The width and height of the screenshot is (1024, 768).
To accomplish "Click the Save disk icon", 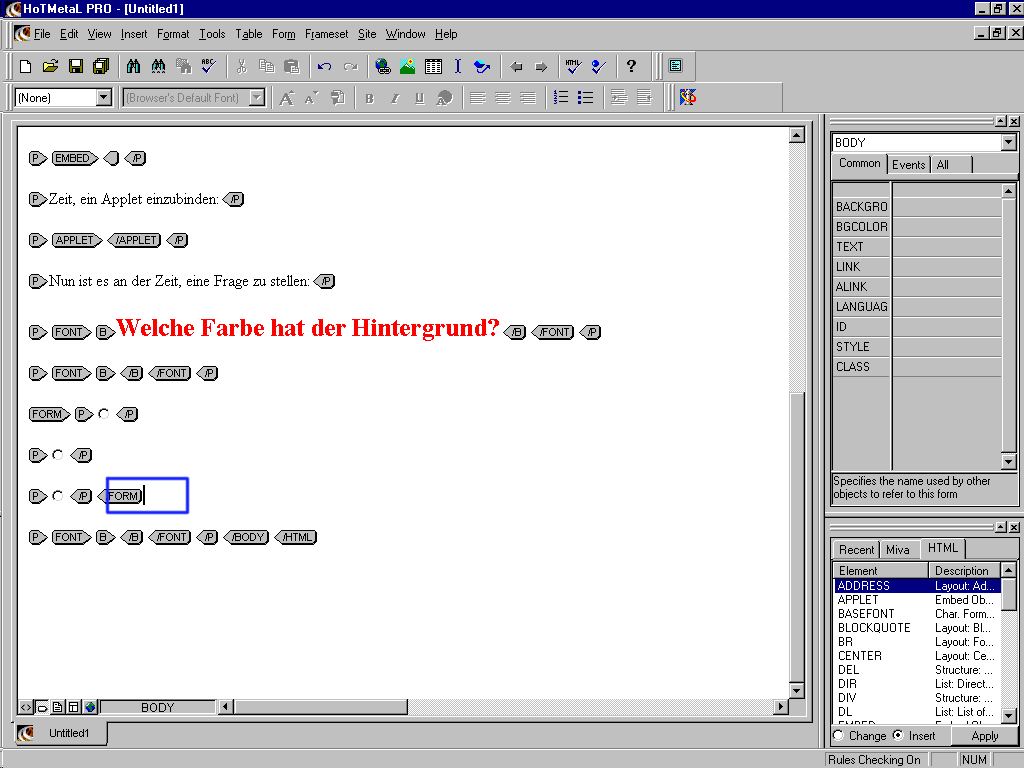I will 76,67.
